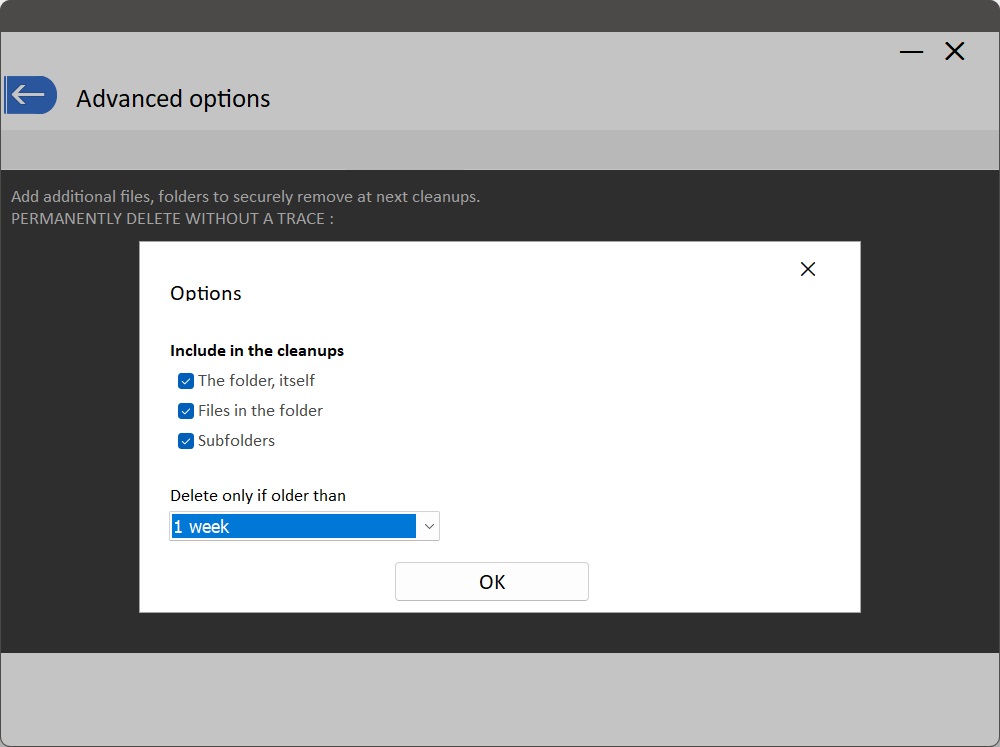This screenshot has height=747, width=1000.
Task: Confirm options with the OK button
Action: [x=492, y=582]
